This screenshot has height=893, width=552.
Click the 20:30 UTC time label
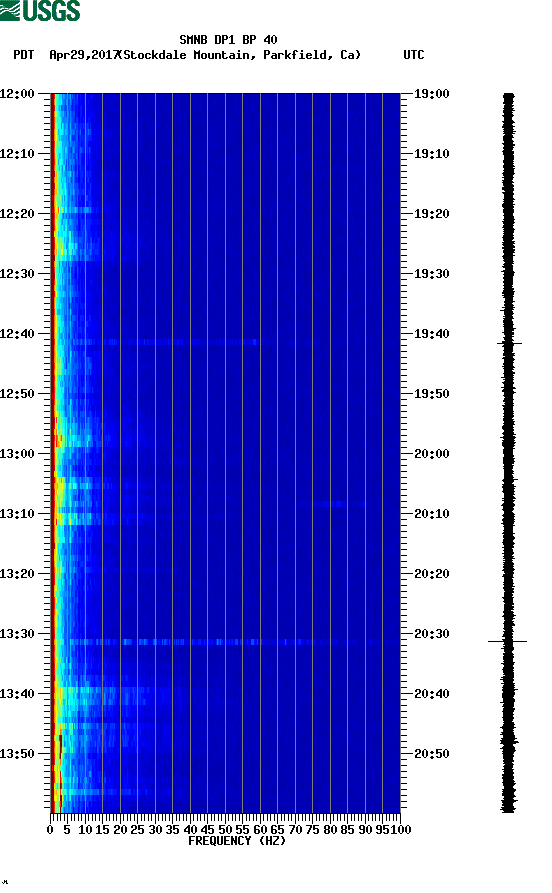tap(432, 634)
